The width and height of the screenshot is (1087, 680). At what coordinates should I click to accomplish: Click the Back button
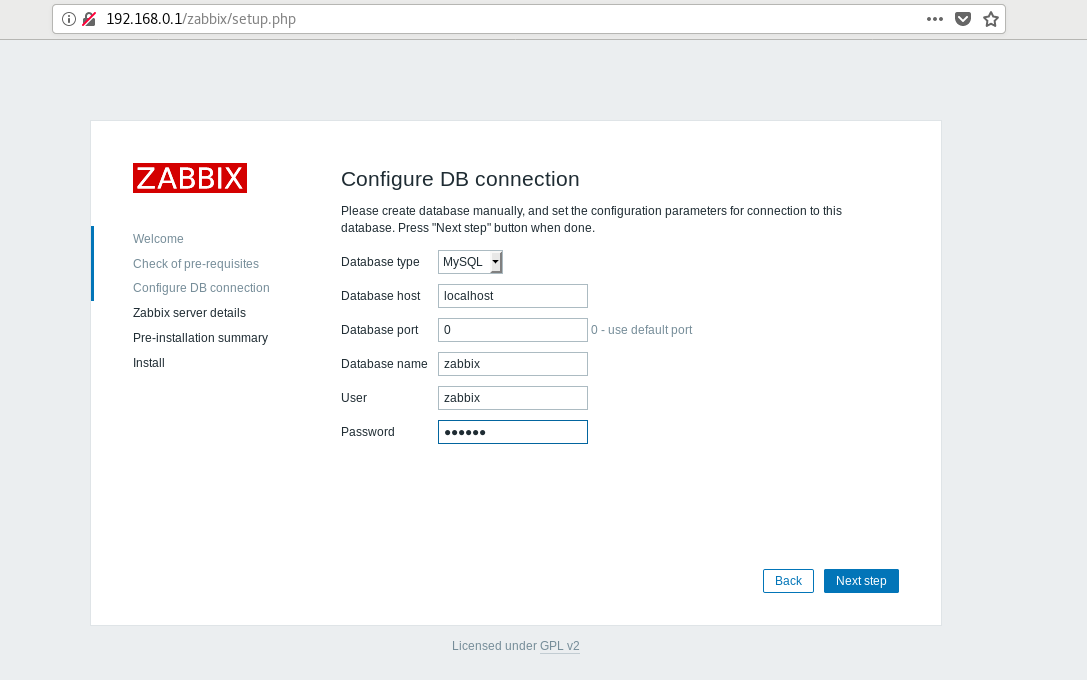click(788, 581)
